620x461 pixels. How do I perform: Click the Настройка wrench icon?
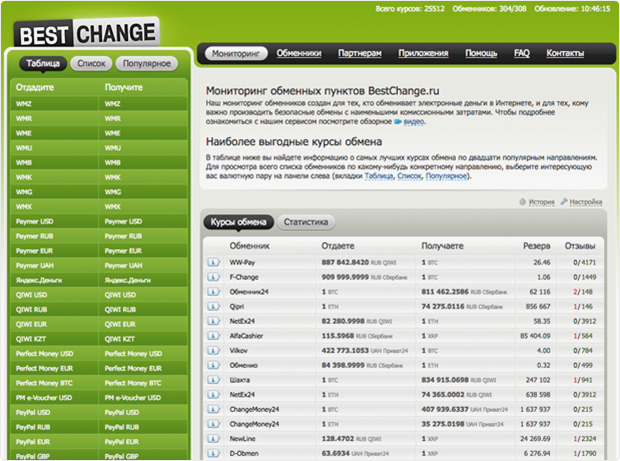click(x=564, y=202)
